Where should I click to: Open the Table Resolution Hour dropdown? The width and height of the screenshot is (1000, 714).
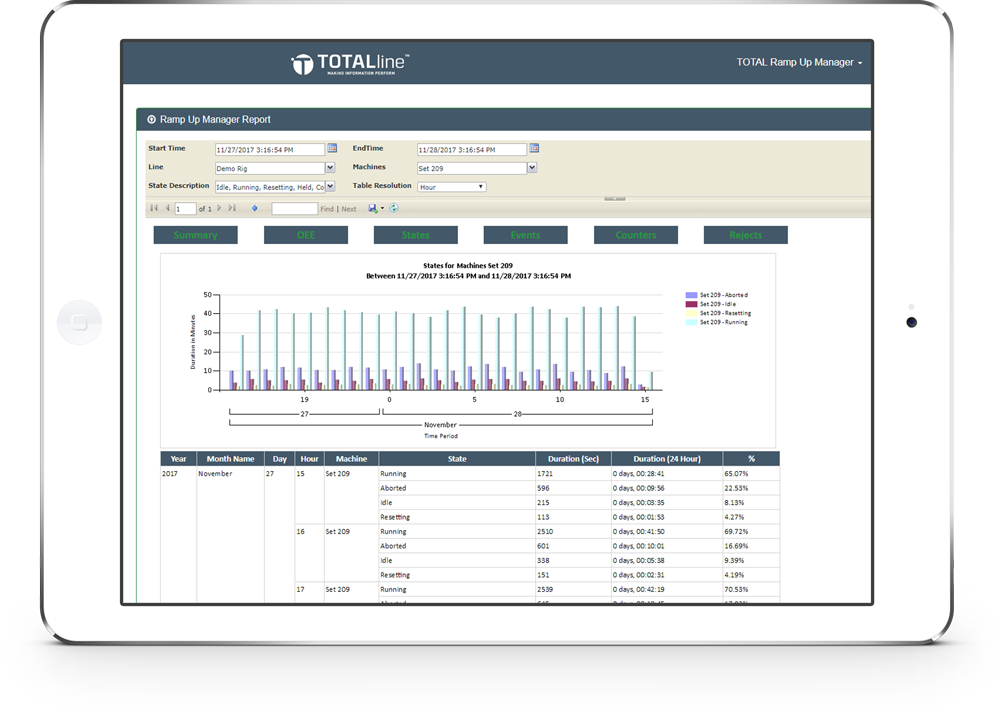(452, 187)
